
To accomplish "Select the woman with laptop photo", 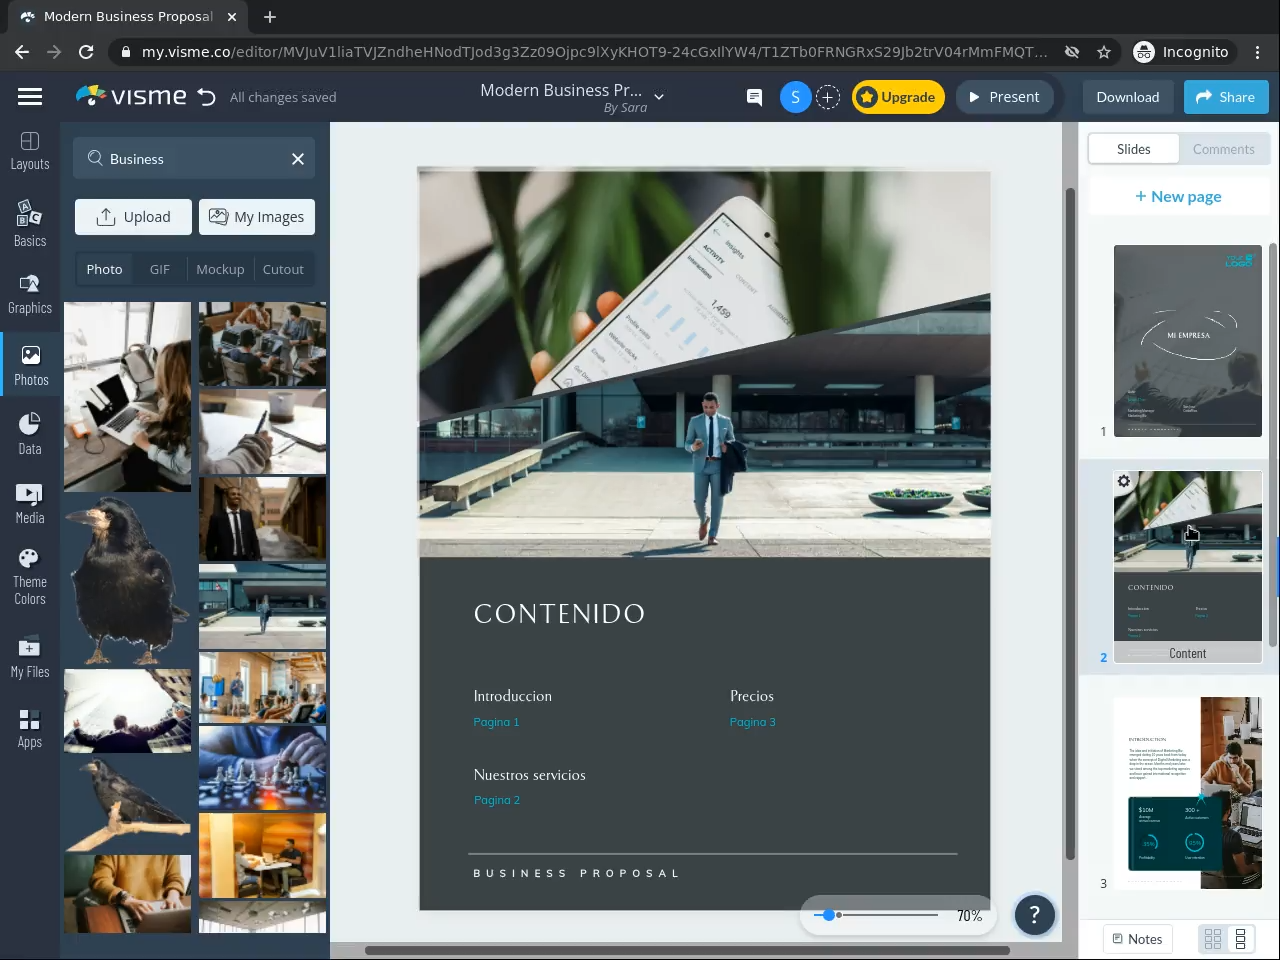I will click(127, 397).
